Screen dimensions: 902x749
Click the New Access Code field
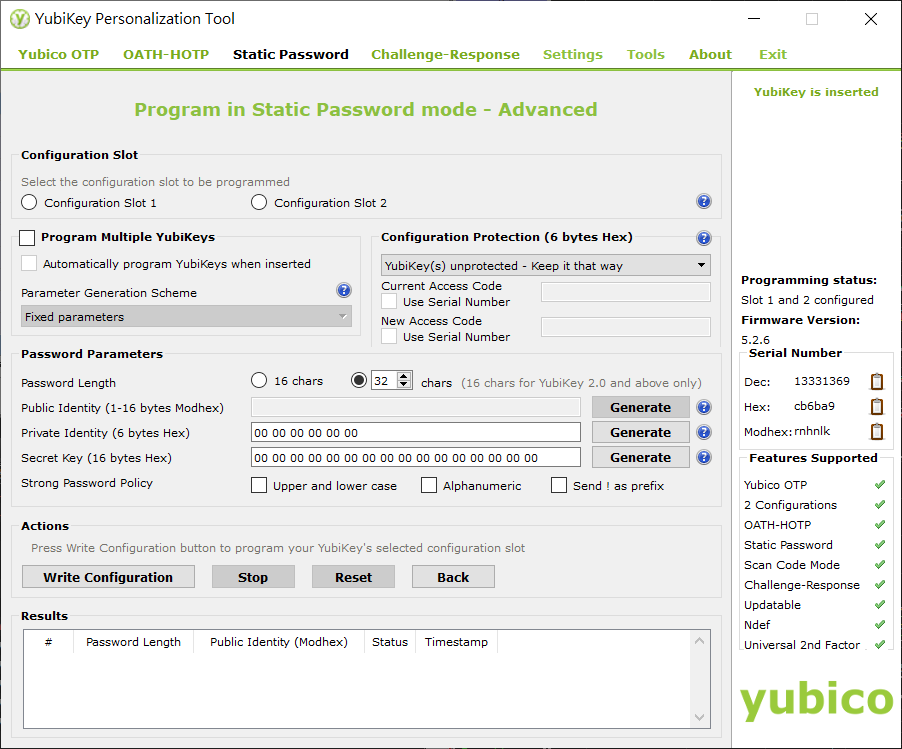[x=626, y=327]
